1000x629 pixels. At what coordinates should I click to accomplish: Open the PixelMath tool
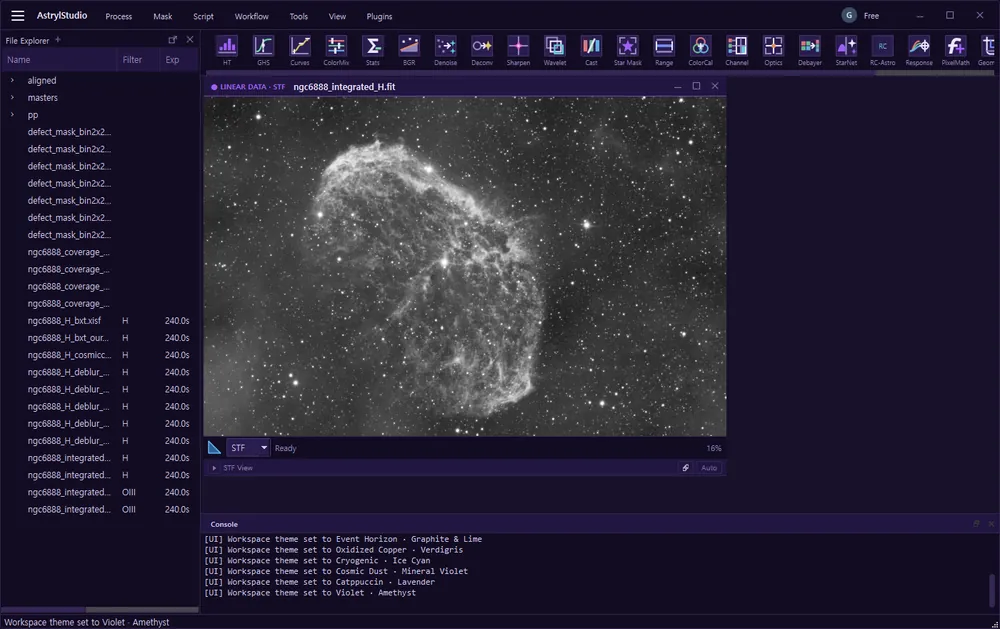coord(955,50)
